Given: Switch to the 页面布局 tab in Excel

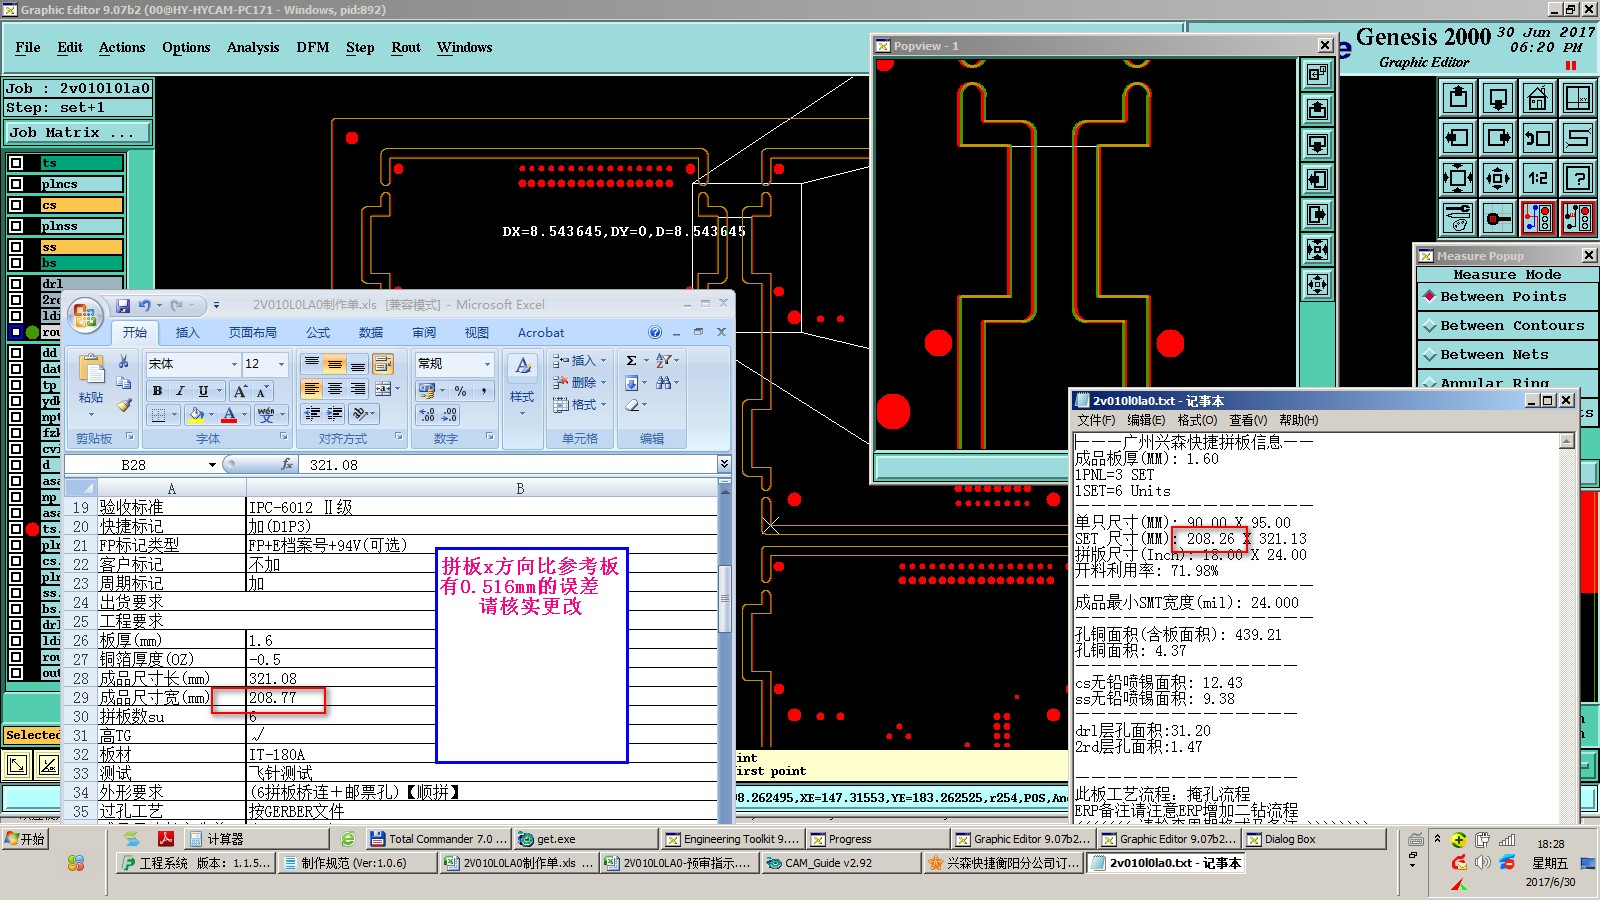Looking at the screenshot, I should [x=252, y=333].
